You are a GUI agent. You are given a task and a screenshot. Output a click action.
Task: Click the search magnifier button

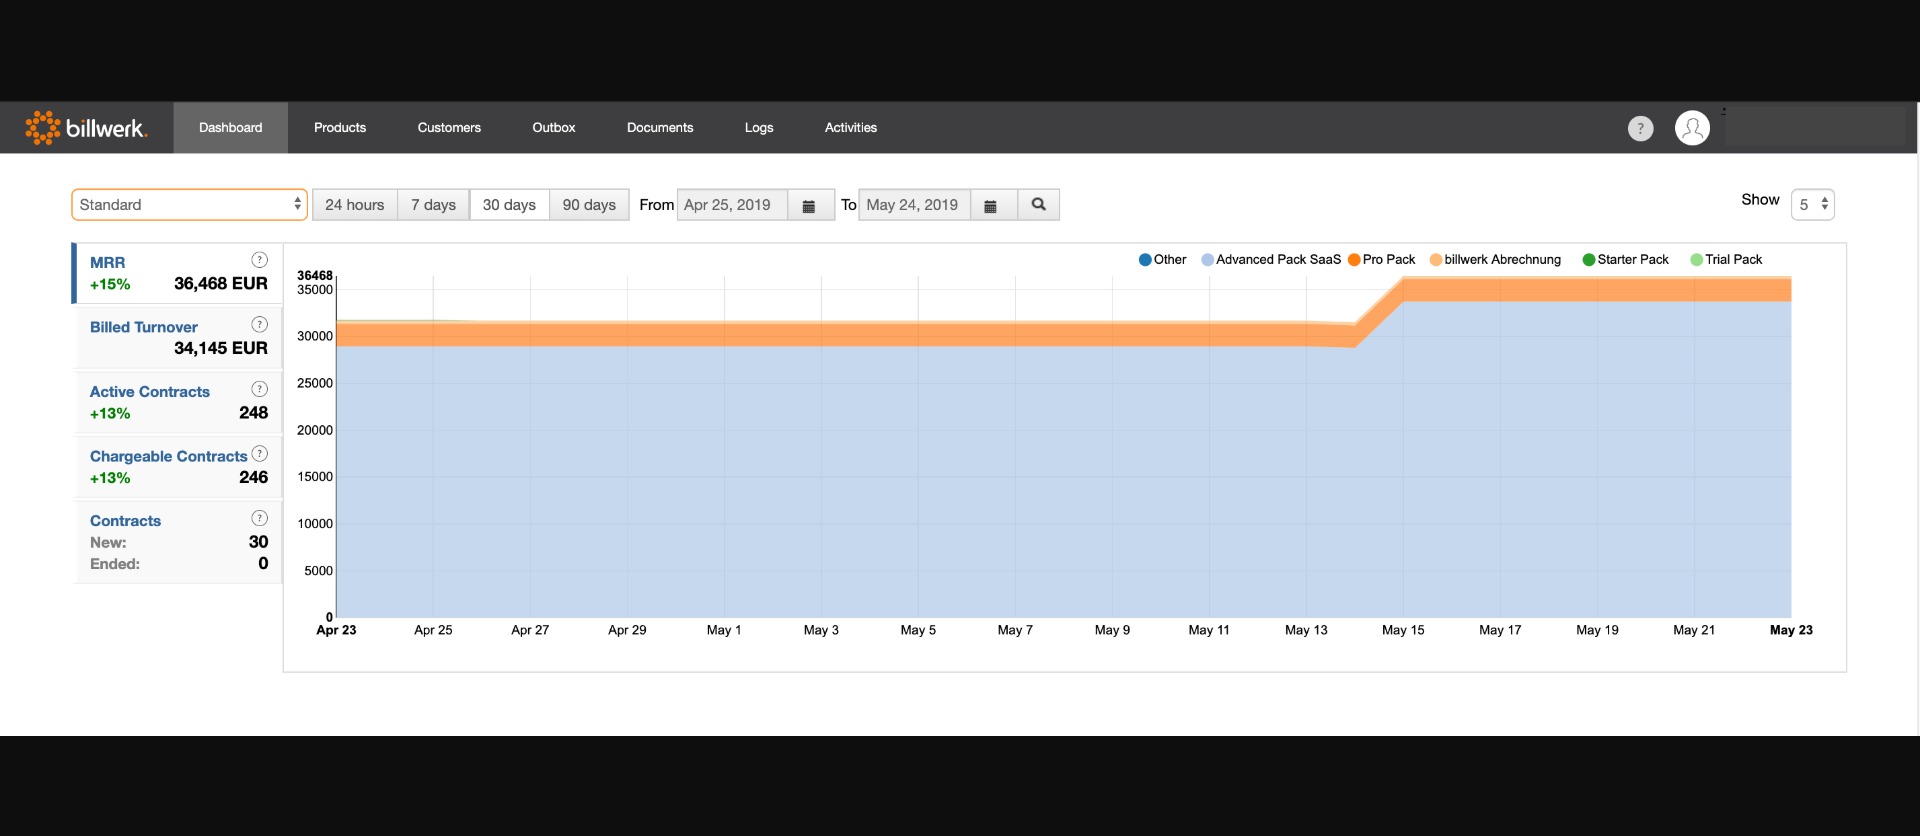tap(1038, 205)
